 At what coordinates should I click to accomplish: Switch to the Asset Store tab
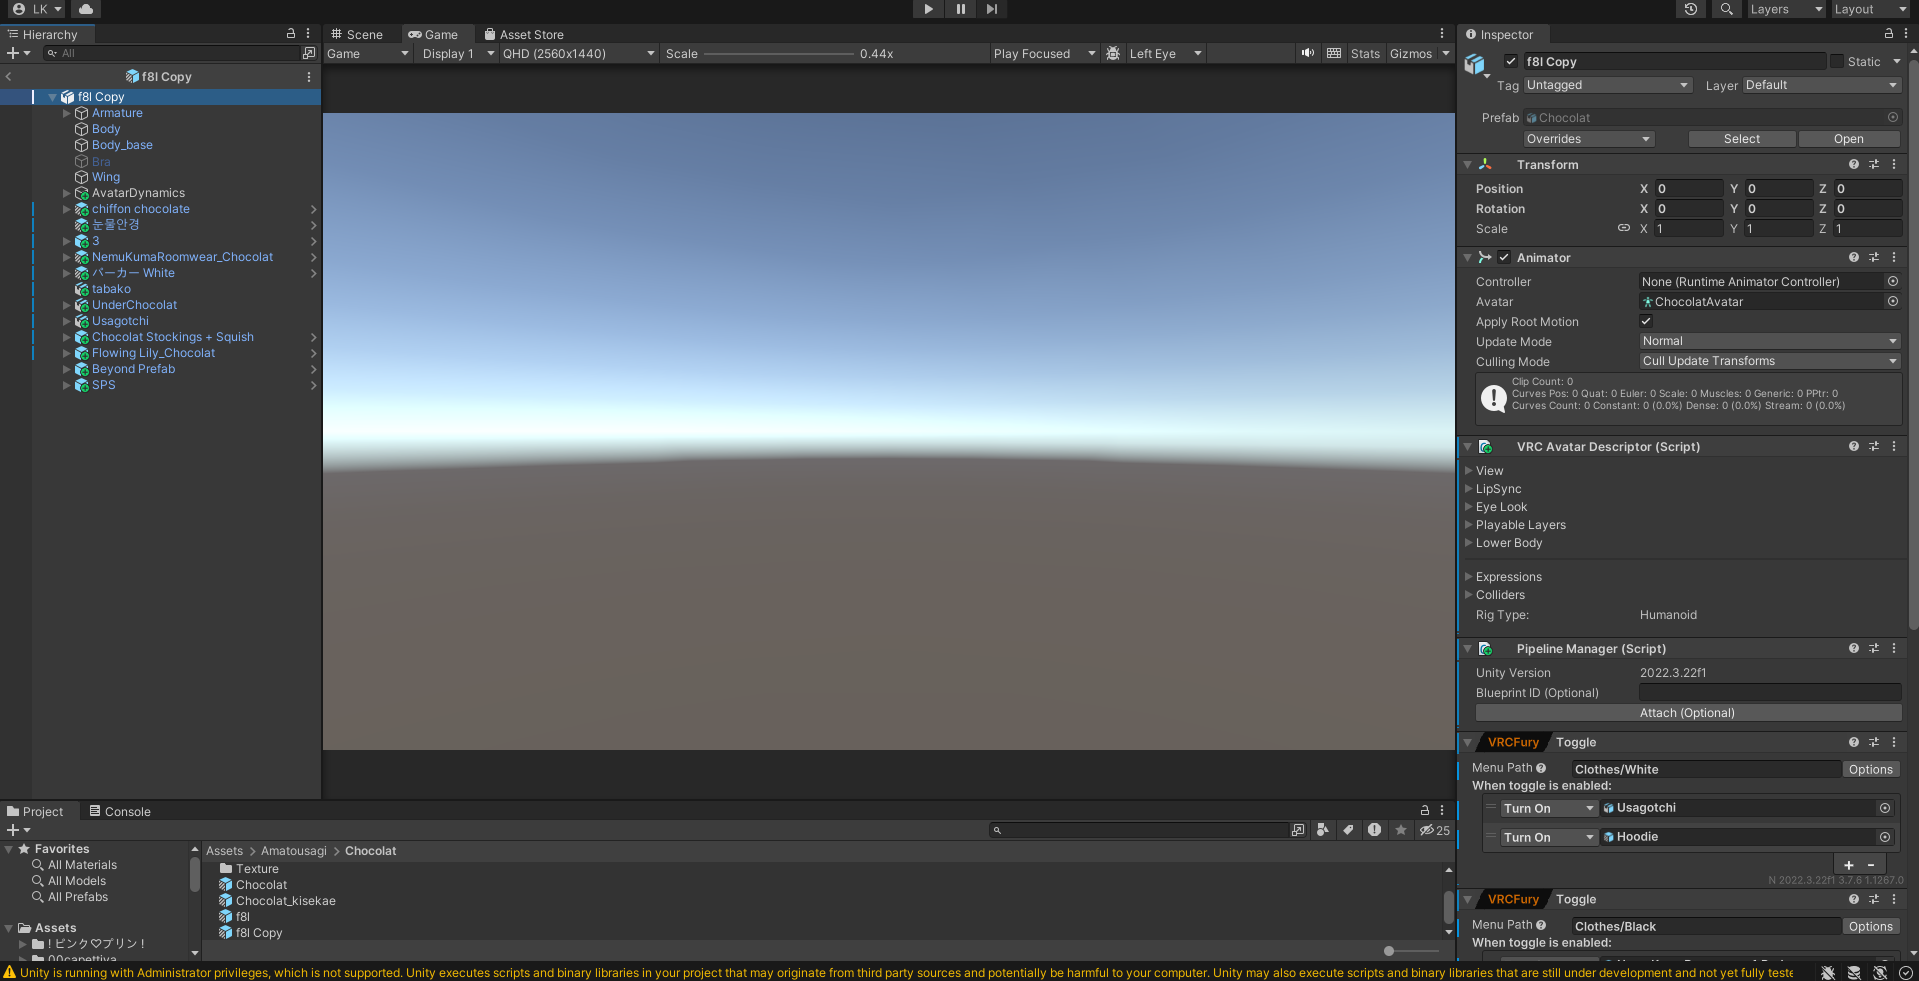pos(524,34)
